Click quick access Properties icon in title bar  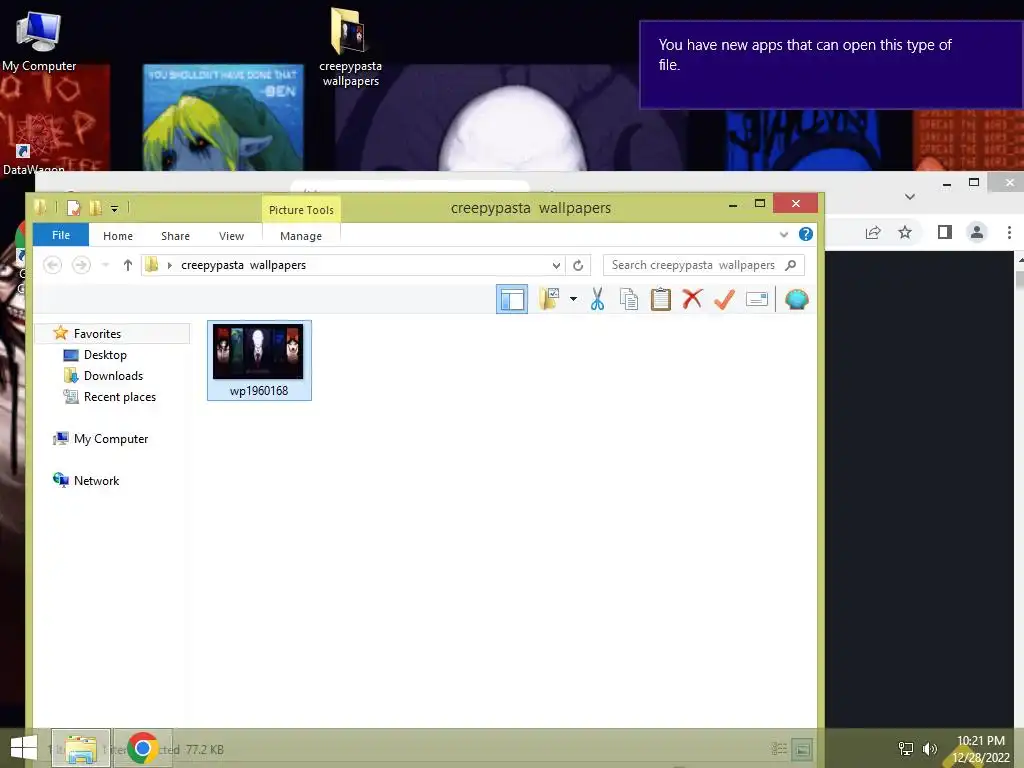[74, 208]
